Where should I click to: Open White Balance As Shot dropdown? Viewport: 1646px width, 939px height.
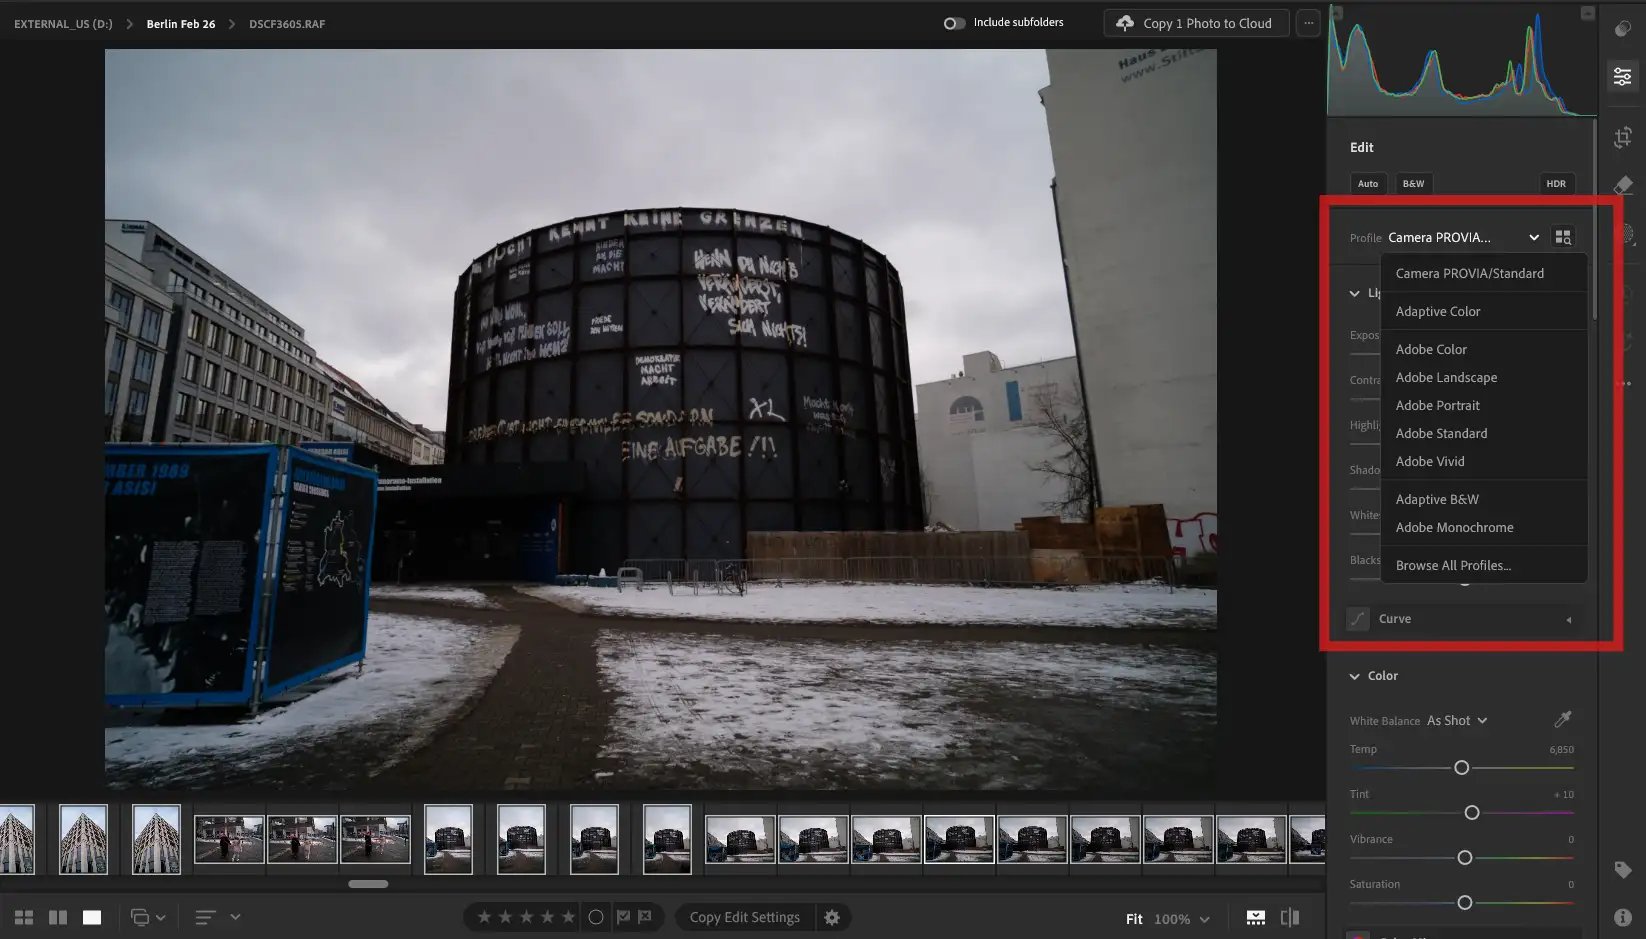click(x=1457, y=720)
